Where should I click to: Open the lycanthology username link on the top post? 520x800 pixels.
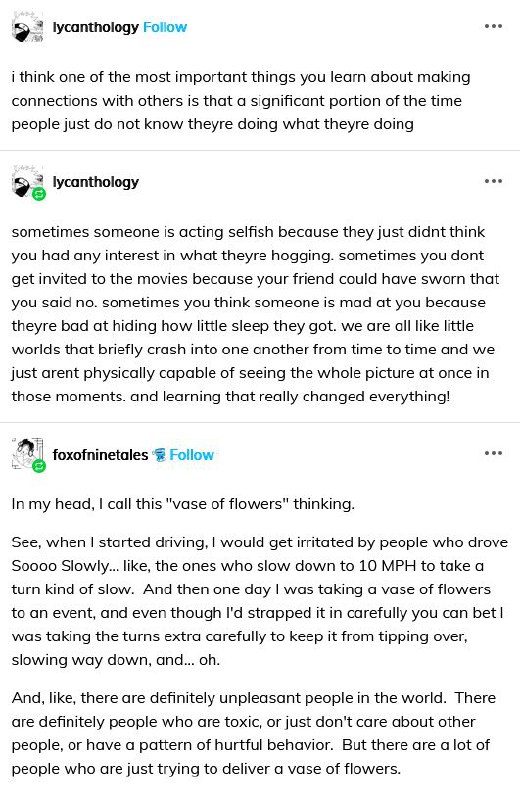pyautogui.click(x=96, y=27)
